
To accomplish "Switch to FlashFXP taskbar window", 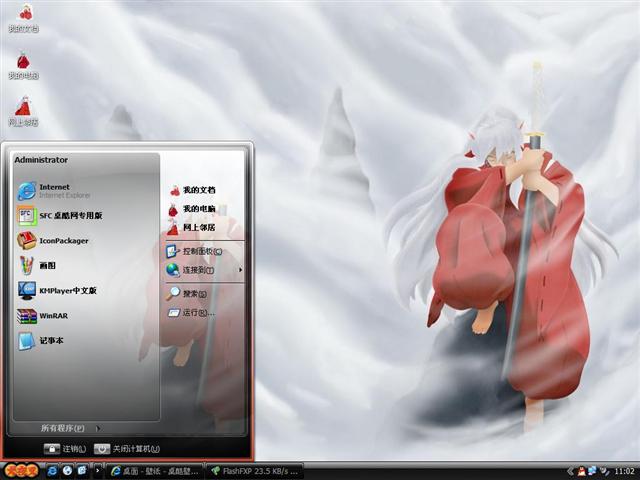I will pyautogui.click(x=255, y=471).
